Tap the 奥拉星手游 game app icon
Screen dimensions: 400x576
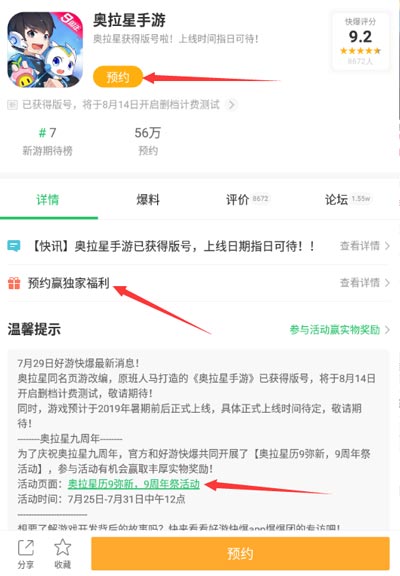pos(45,50)
